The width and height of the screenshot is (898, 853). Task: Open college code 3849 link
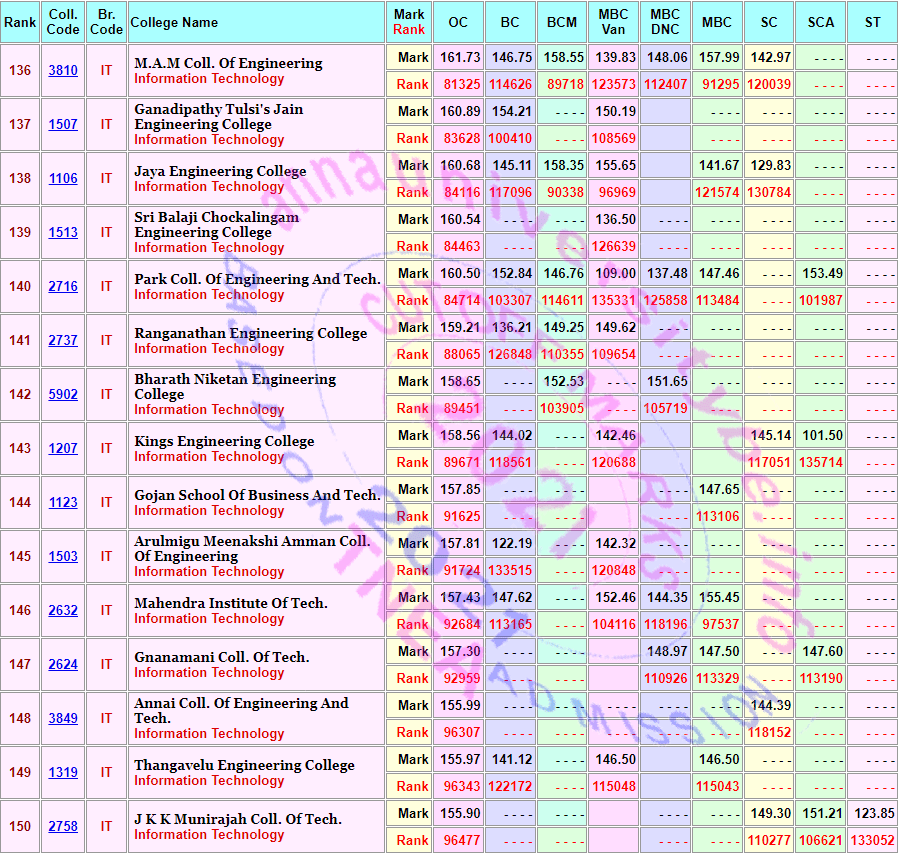click(x=63, y=718)
